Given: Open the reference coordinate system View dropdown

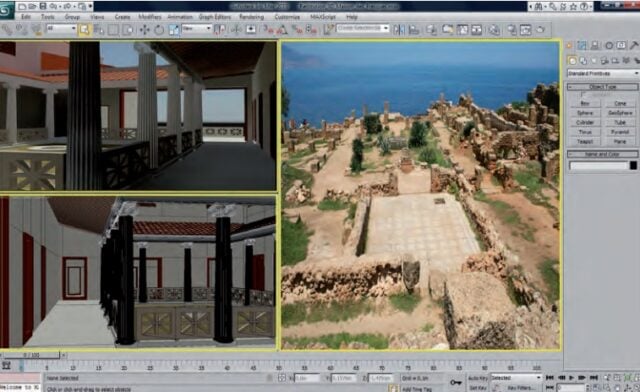Looking at the screenshot, I should (x=196, y=29).
